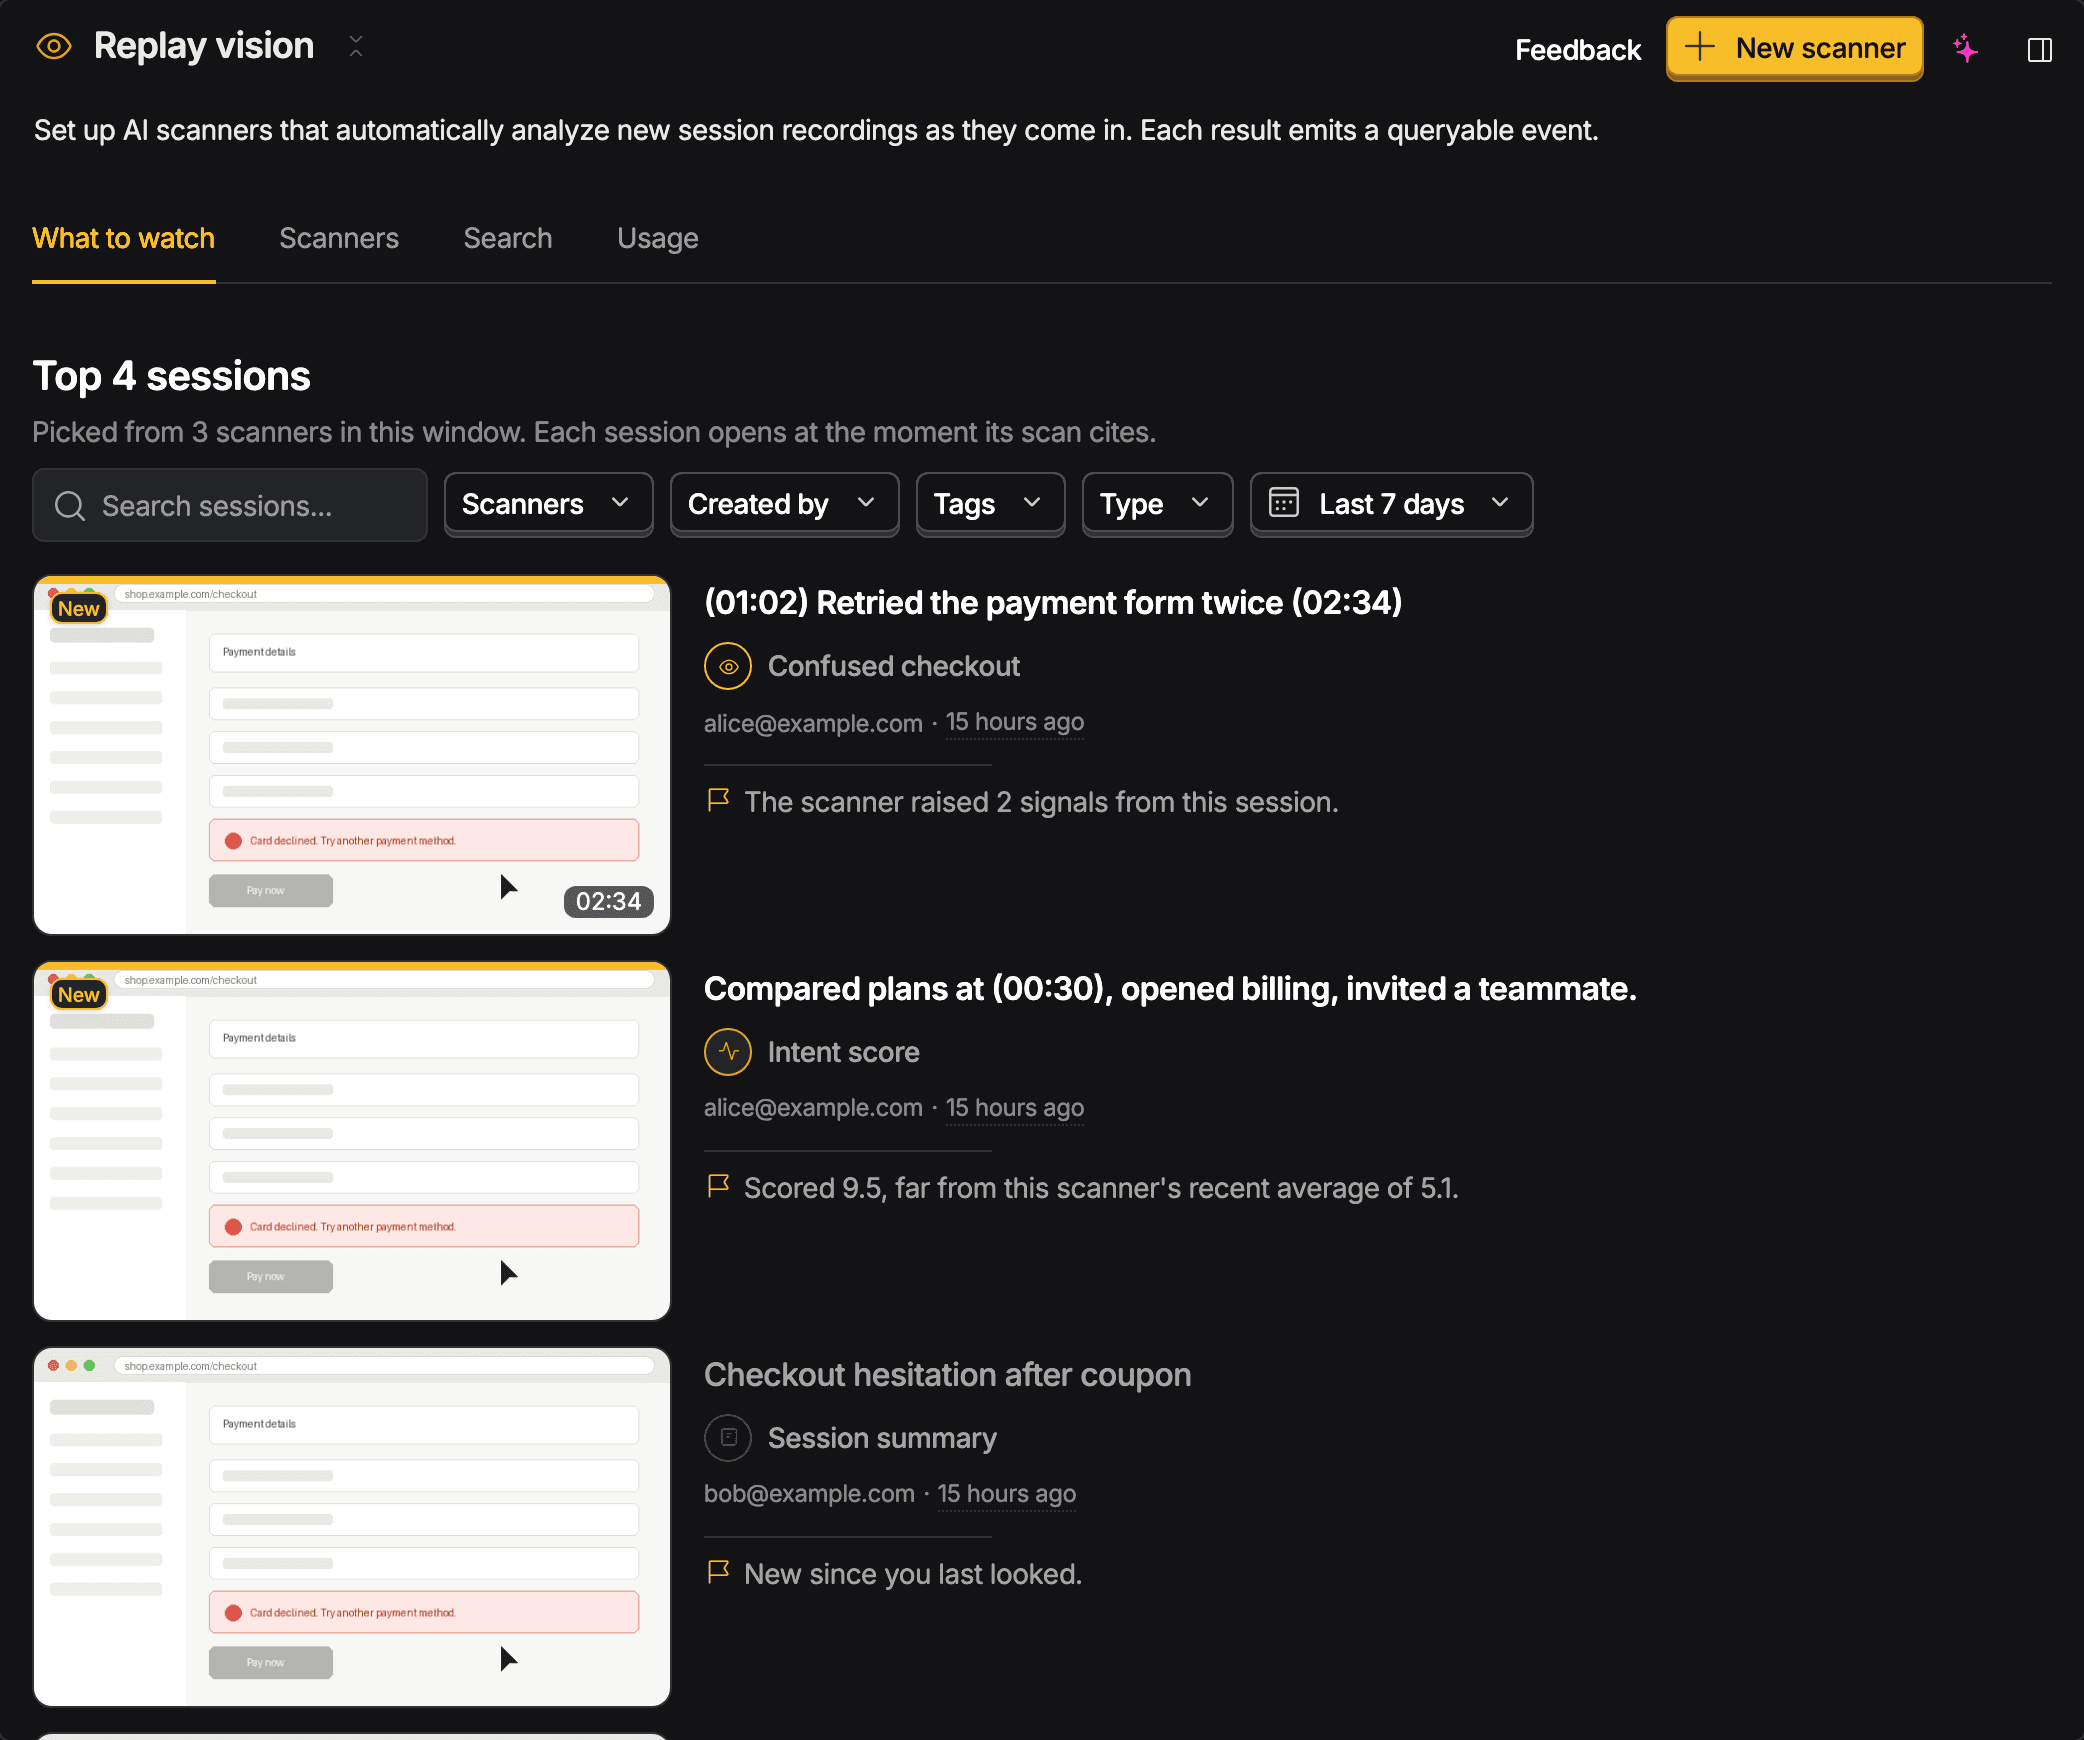Open the bob@example.com session thumbnail
Image resolution: width=2084 pixels, height=1740 pixels.
pyautogui.click(x=352, y=1527)
